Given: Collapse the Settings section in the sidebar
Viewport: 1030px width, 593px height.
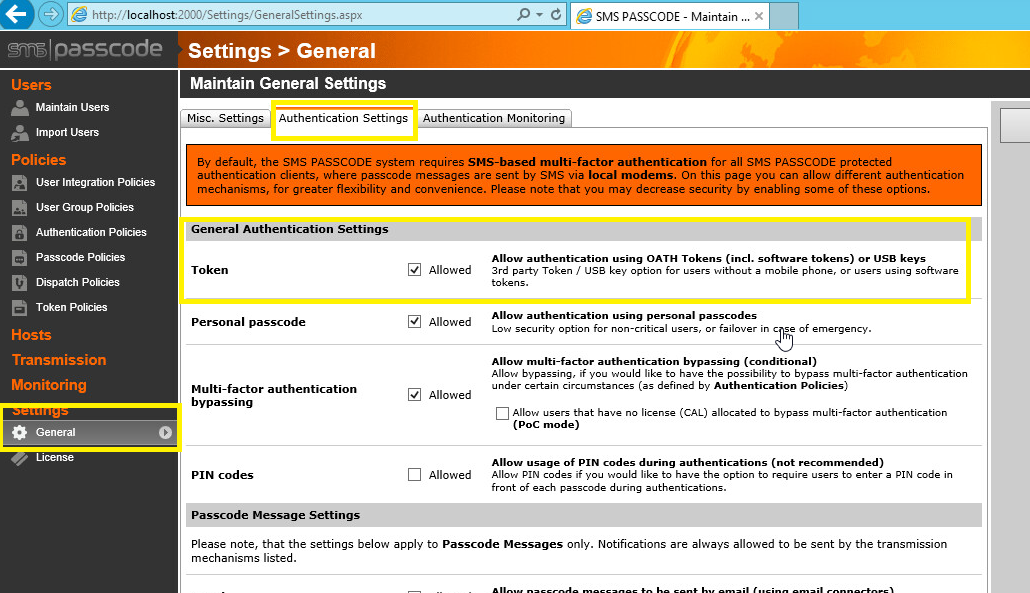Looking at the screenshot, I should point(40,411).
